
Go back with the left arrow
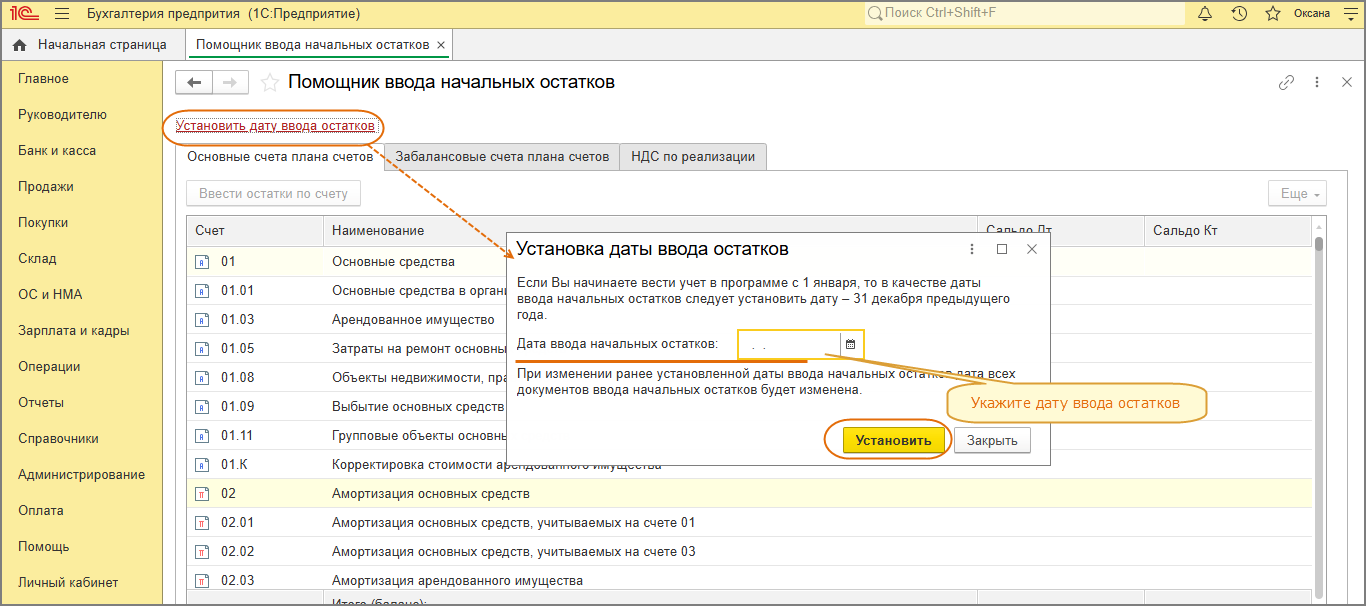pos(194,82)
